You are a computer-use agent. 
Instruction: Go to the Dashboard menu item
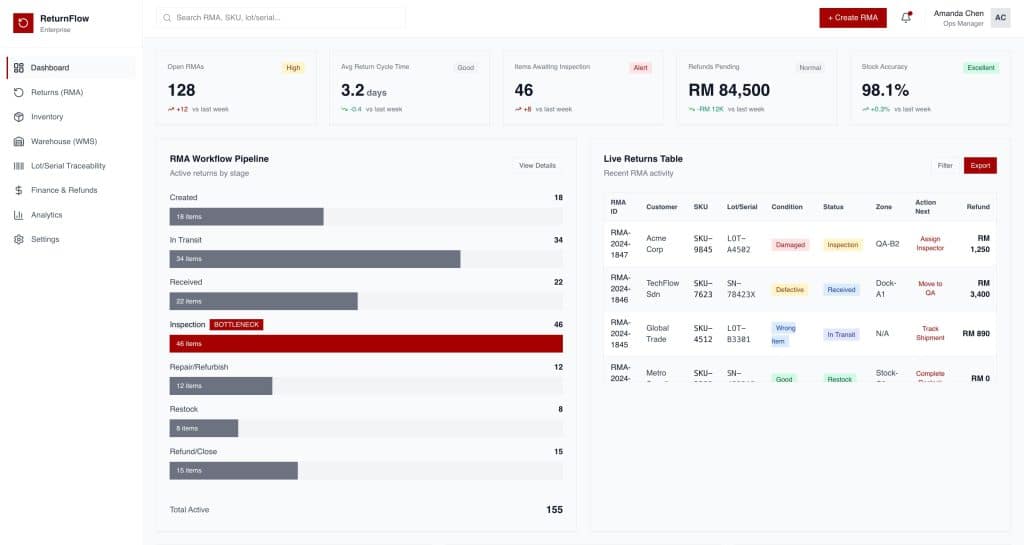(x=50, y=68)
